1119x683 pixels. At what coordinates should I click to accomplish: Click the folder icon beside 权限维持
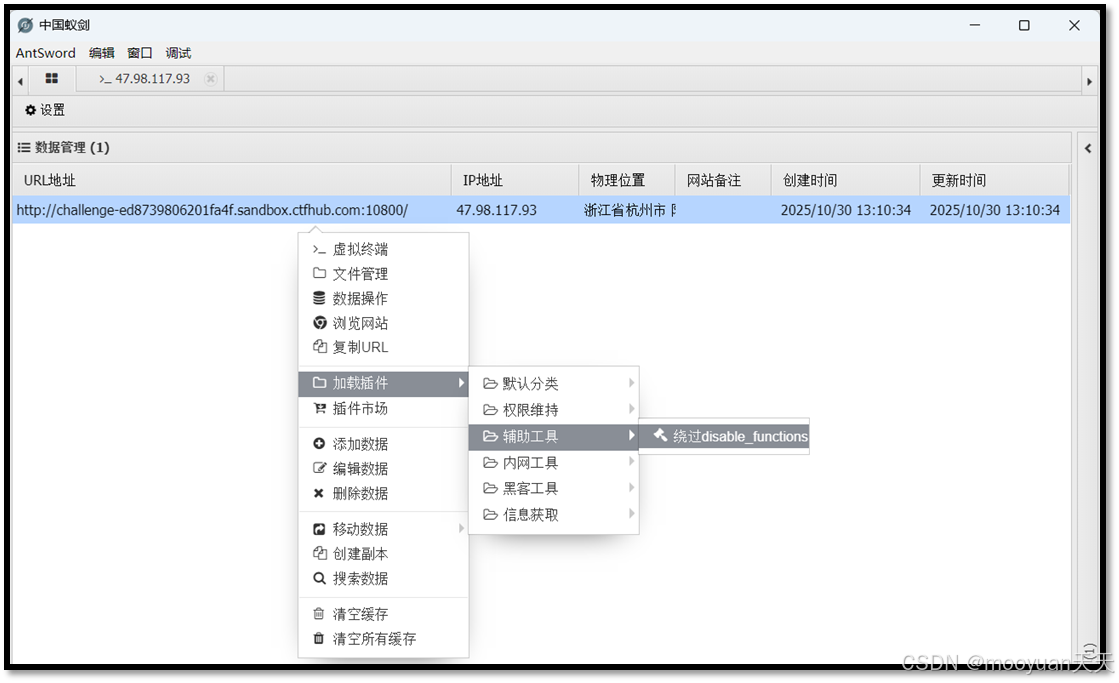(490, 410)
